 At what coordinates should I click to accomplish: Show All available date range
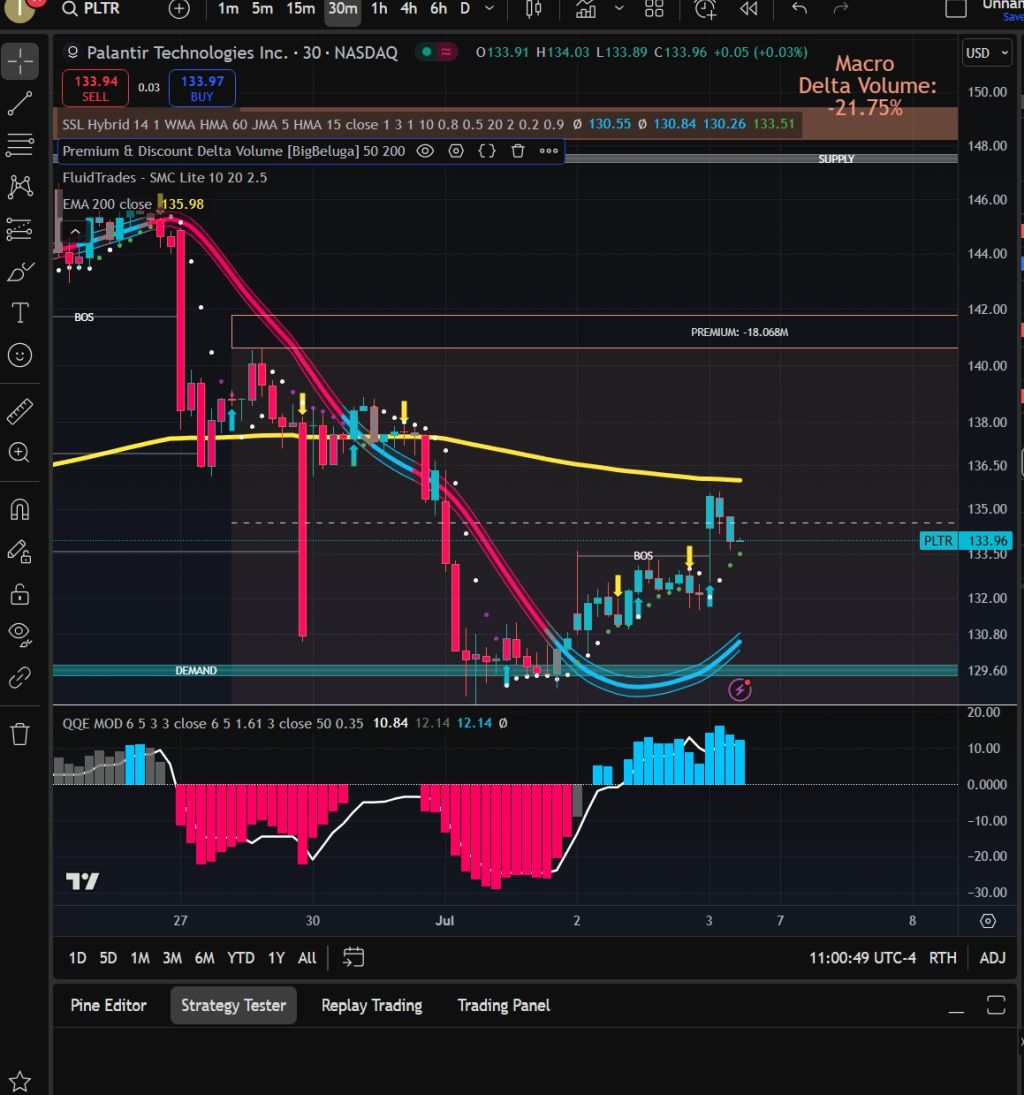307,957
